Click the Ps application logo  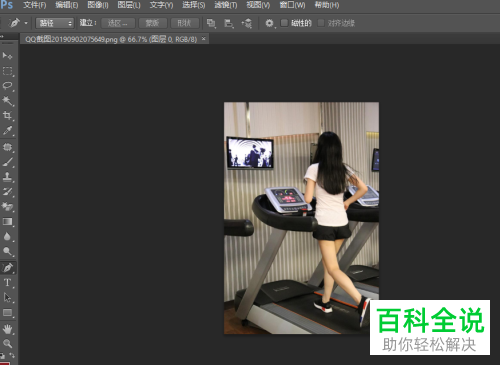(x=7, y=5)
